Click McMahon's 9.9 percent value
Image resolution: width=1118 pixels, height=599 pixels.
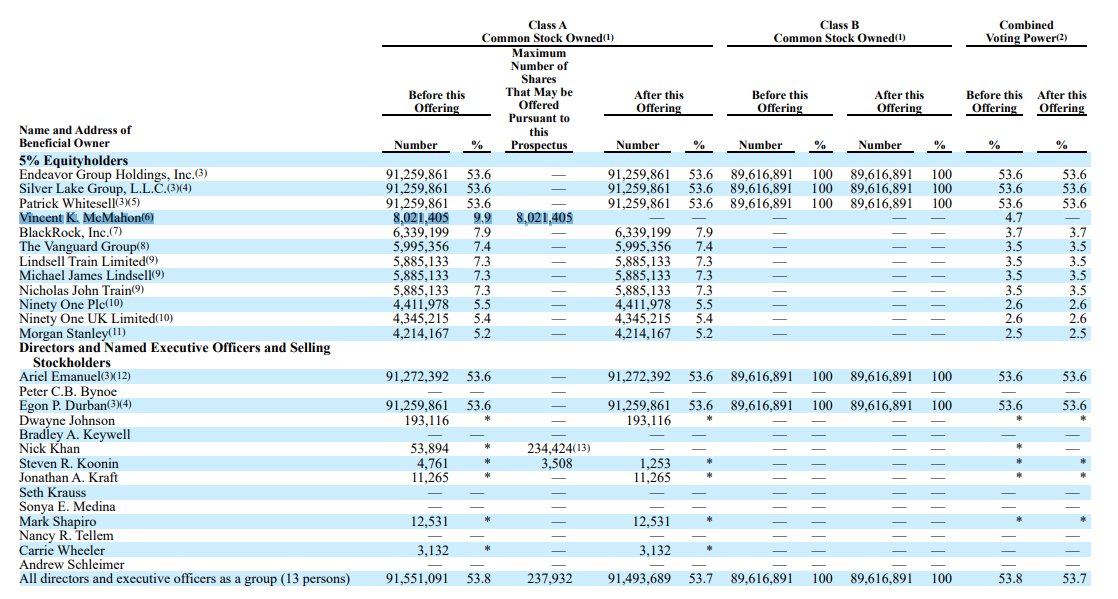[x=482, y=218]
